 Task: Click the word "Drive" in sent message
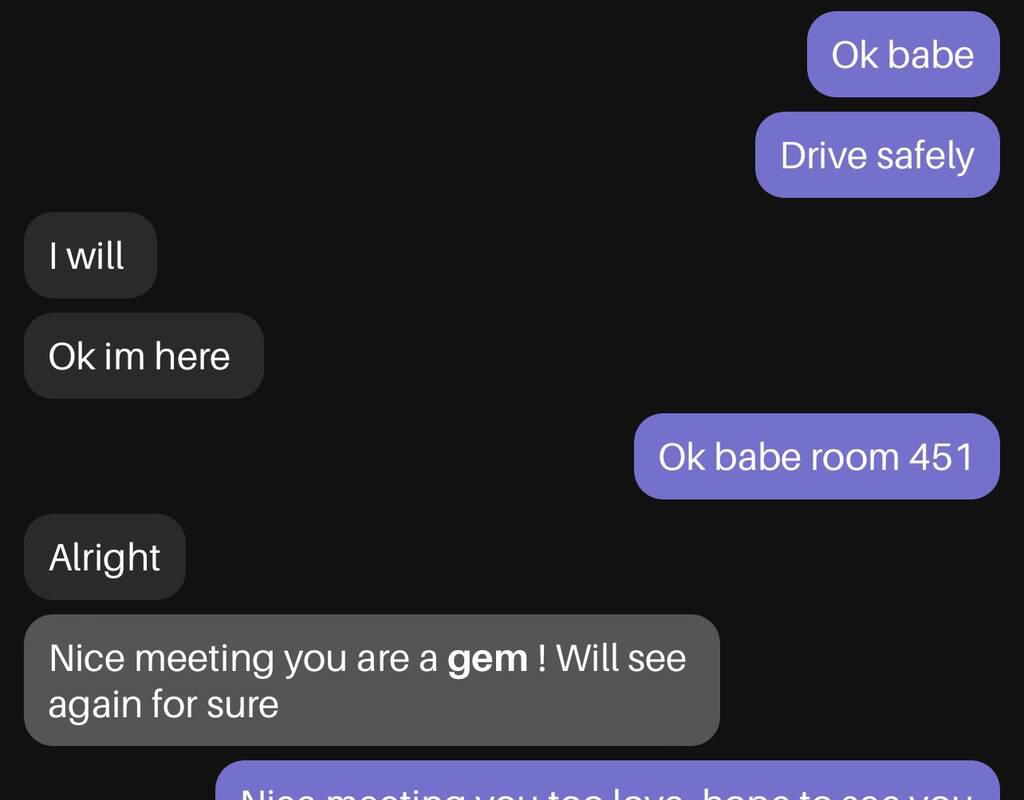point(824,155)
